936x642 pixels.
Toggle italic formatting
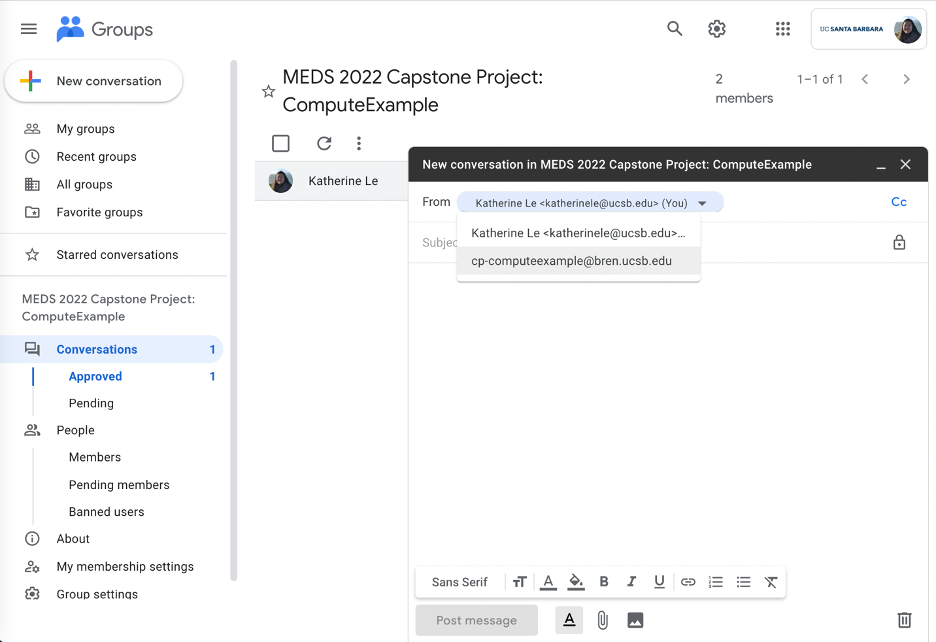coord(632,582)
